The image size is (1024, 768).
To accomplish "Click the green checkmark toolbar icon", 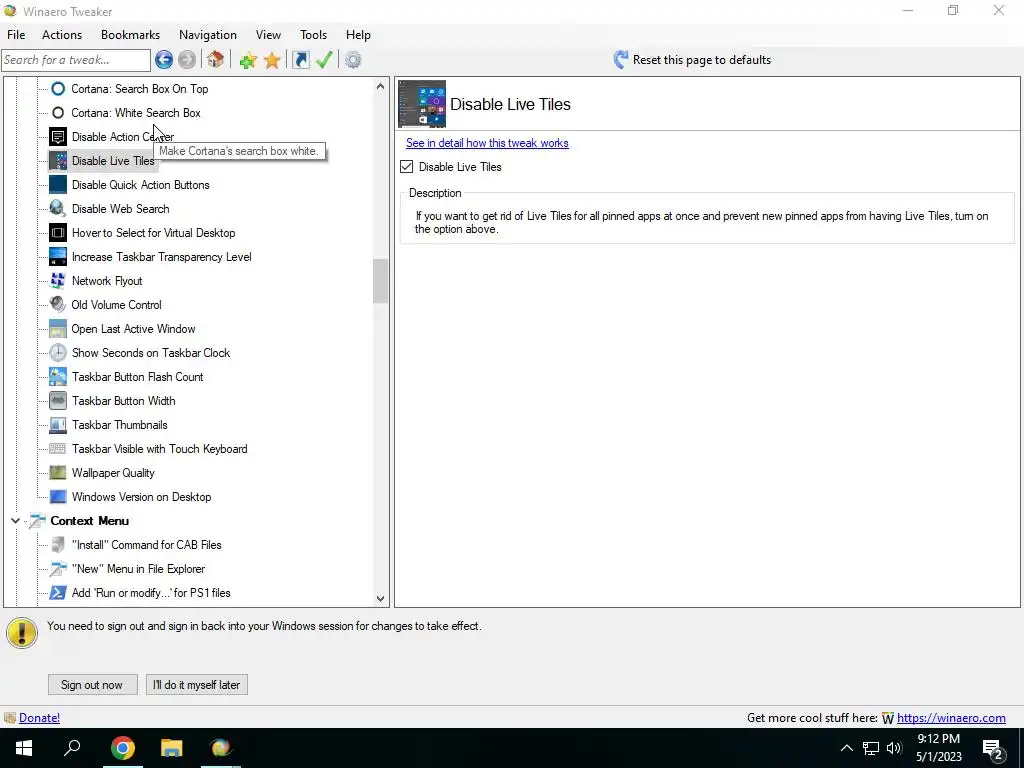I will [324, 60].
